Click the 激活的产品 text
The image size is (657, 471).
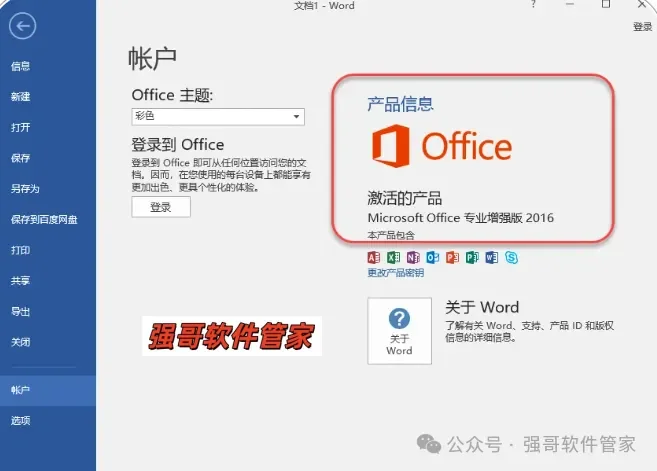[x=405, y=198]
